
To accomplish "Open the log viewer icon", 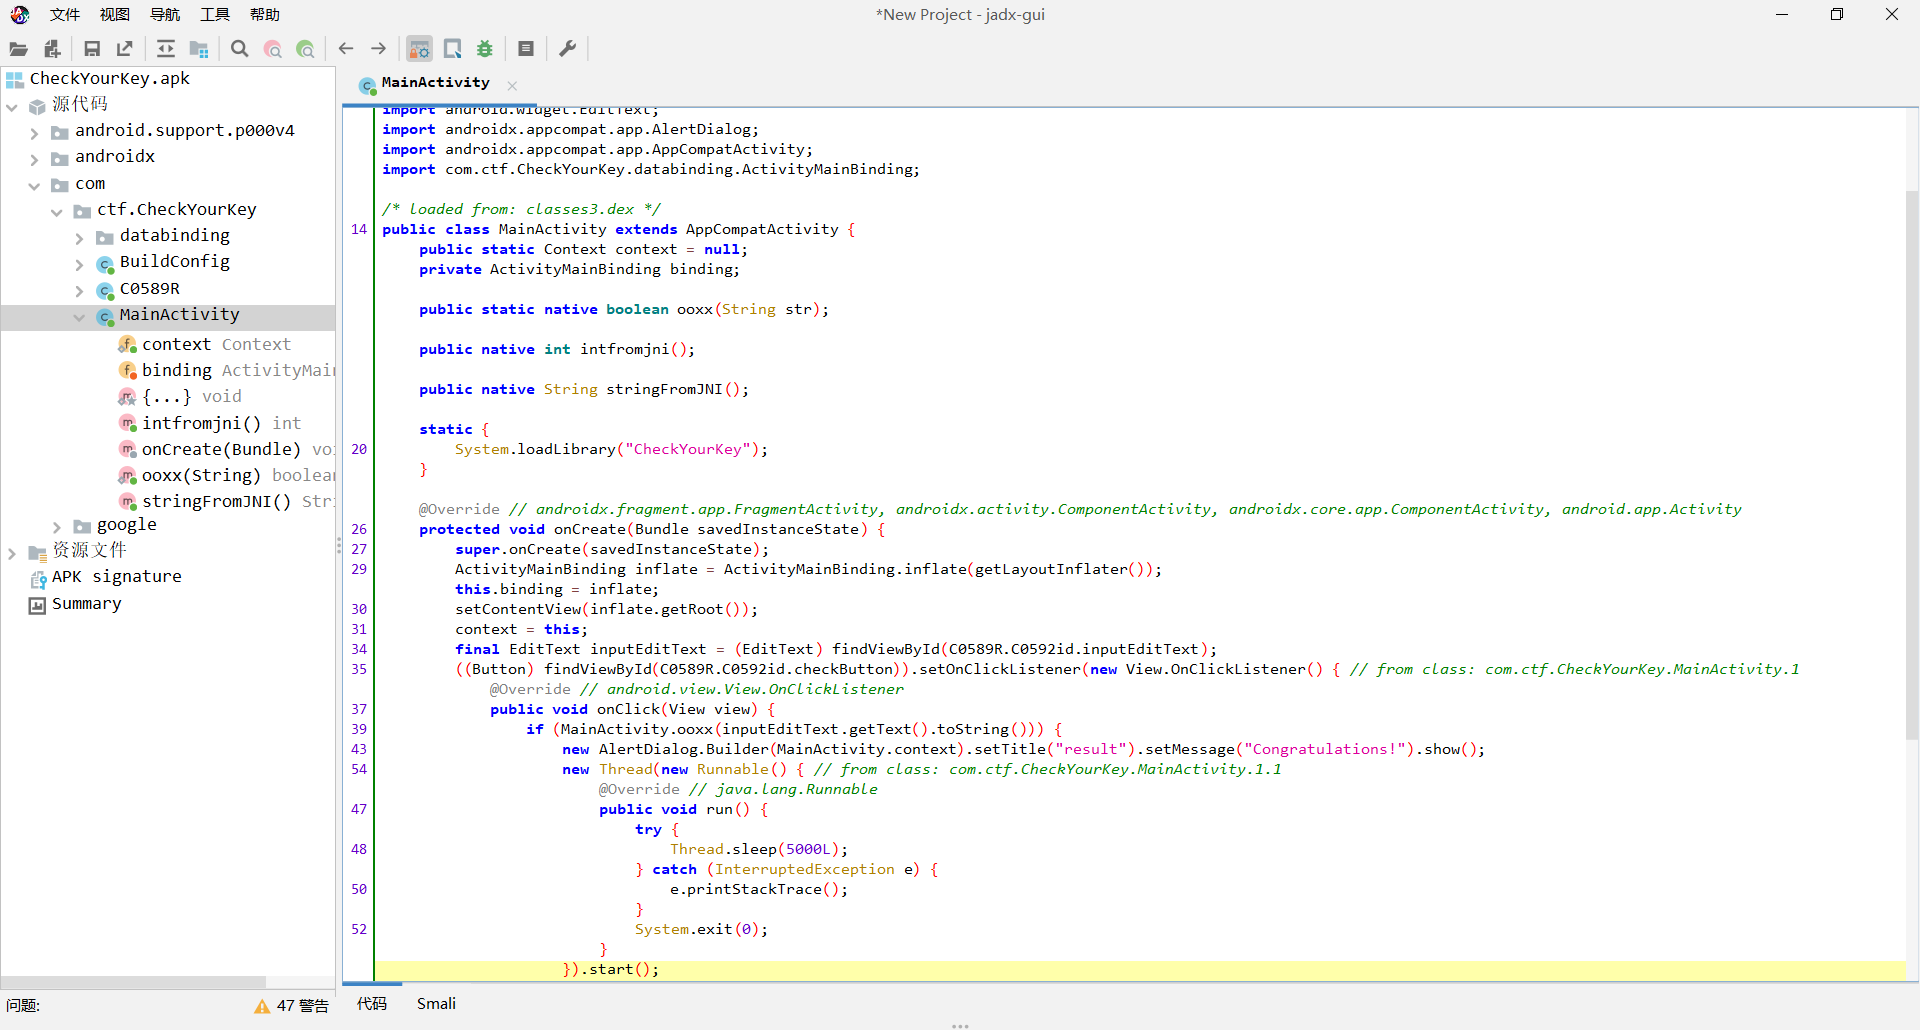I will [x=526, y=49].
